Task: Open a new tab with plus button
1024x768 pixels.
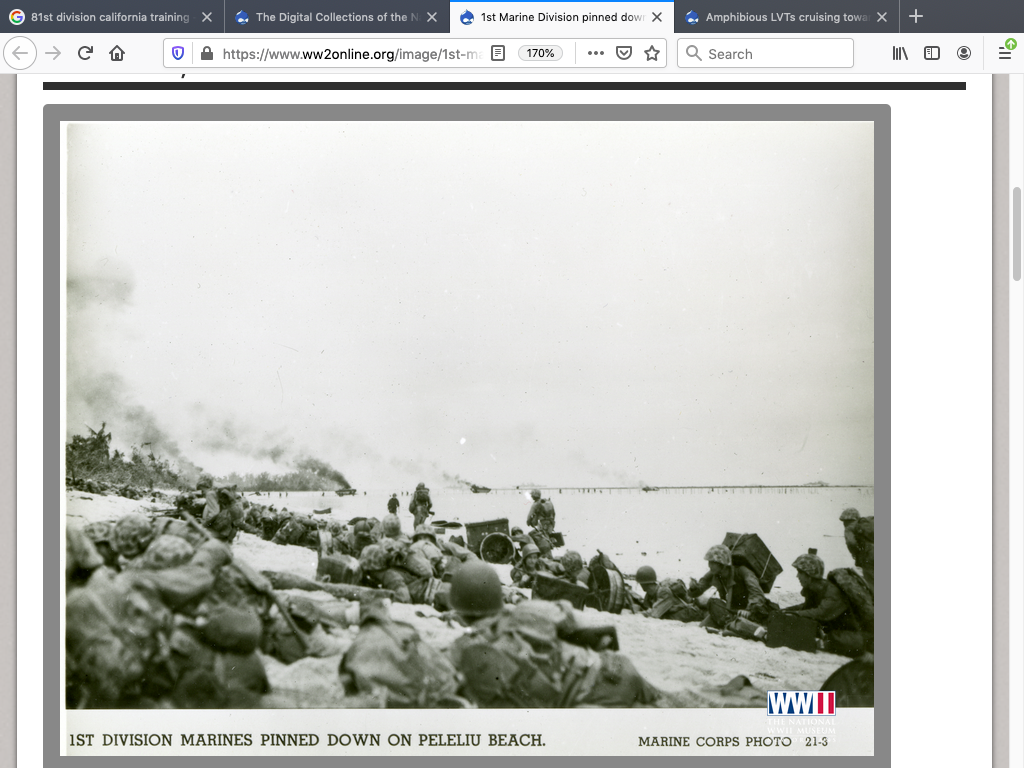Action: tap(916, 17)
